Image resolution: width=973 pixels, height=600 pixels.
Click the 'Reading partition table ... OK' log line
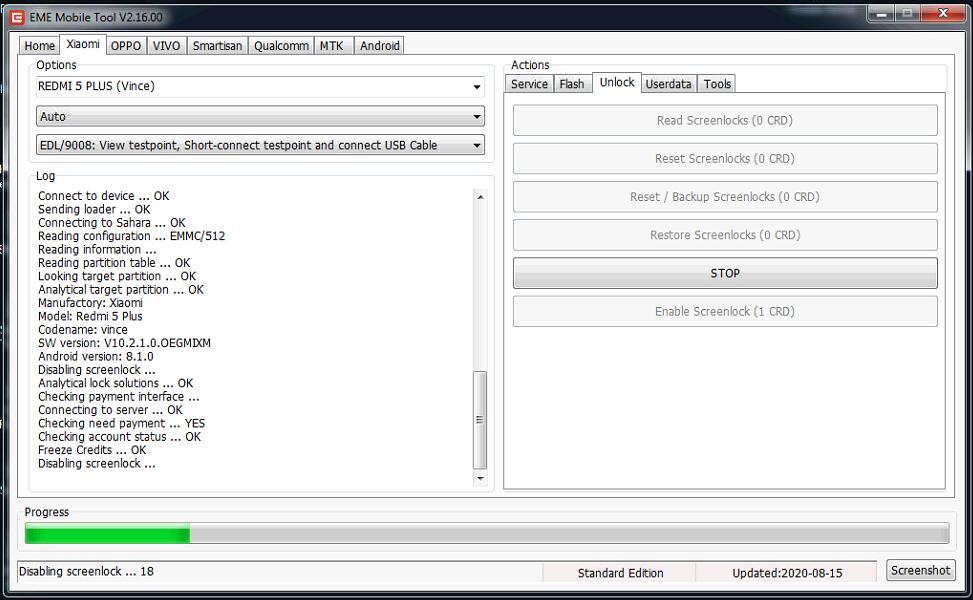pyautogui.click(x=114, y=263)
